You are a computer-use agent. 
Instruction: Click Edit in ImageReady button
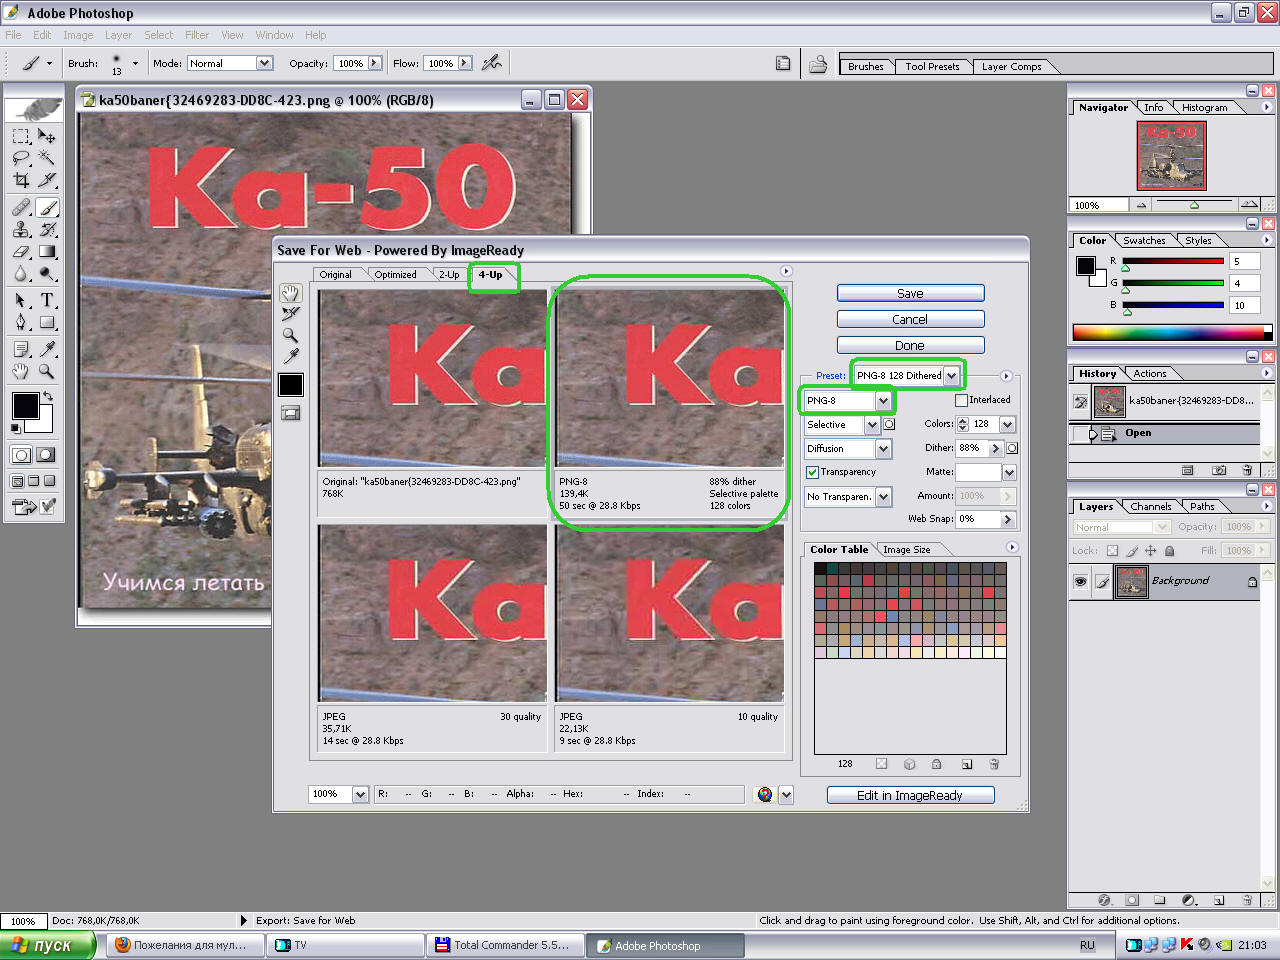coord(910,795)
